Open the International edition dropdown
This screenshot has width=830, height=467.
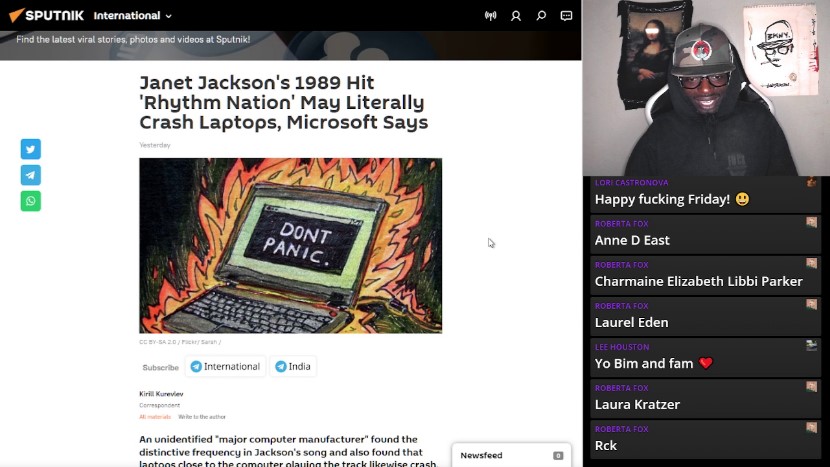tap(132, 16)
